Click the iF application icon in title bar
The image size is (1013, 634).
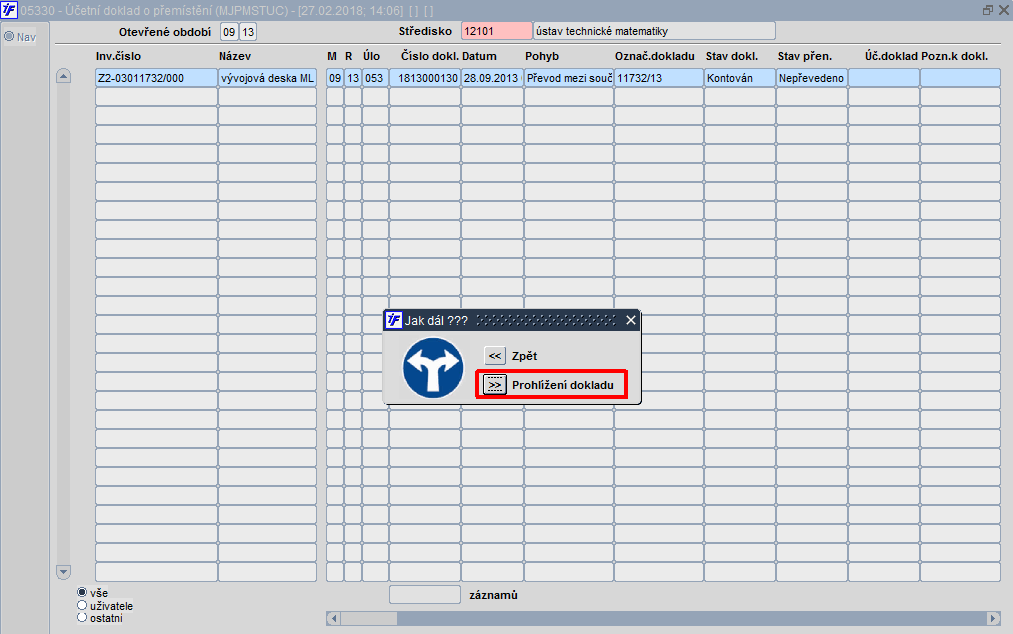(9, 10)
